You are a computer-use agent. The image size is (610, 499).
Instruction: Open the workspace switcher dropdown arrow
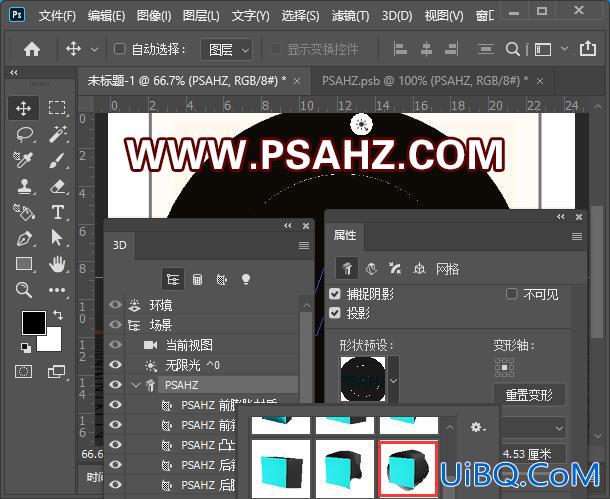click(x=564, y=49)
